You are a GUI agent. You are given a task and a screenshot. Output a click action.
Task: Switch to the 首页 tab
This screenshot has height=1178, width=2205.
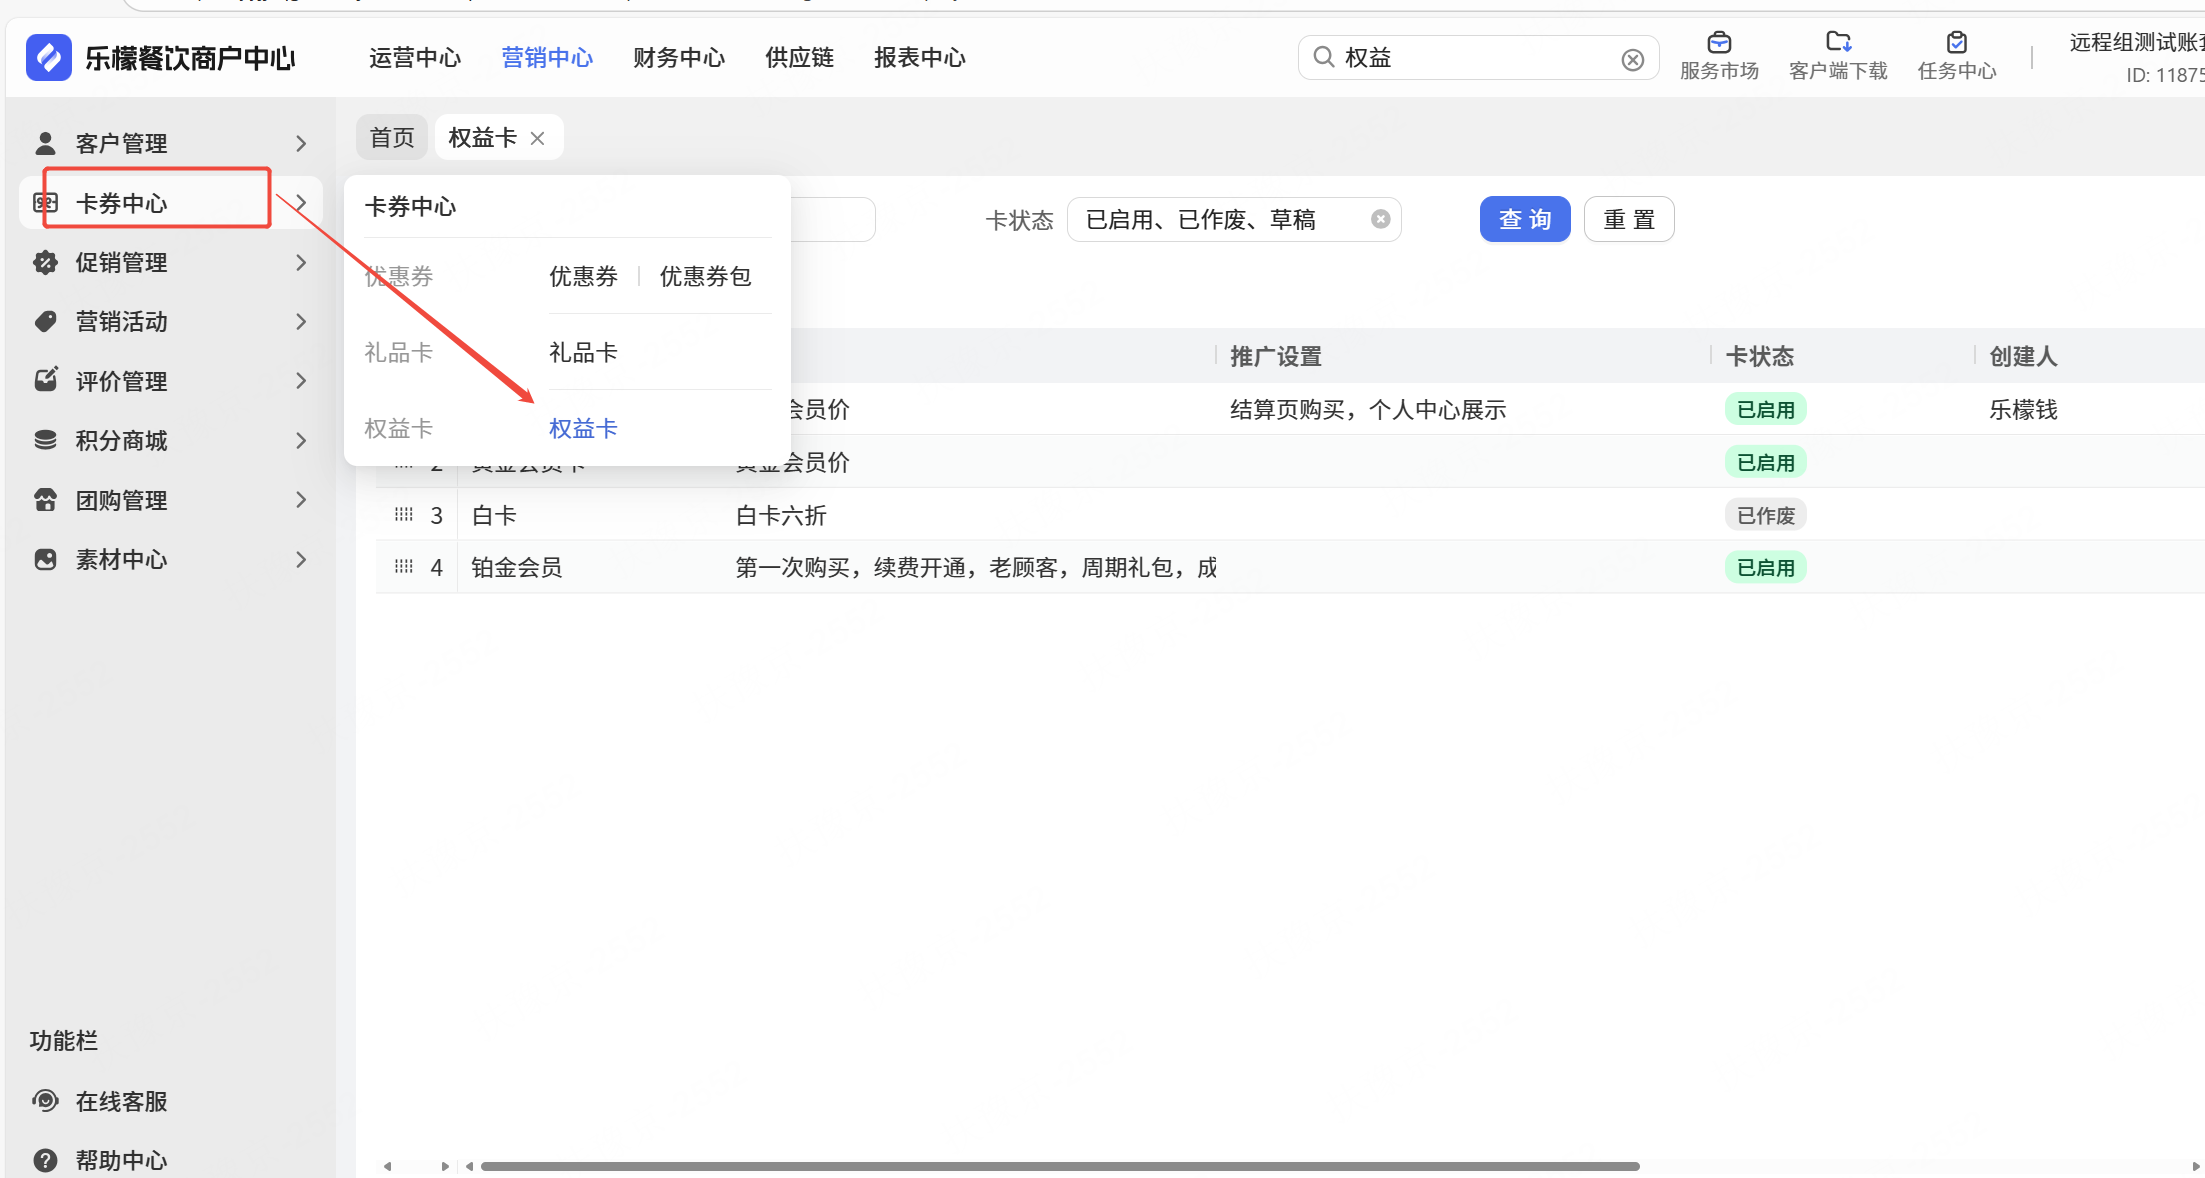[x=392, y=137]
